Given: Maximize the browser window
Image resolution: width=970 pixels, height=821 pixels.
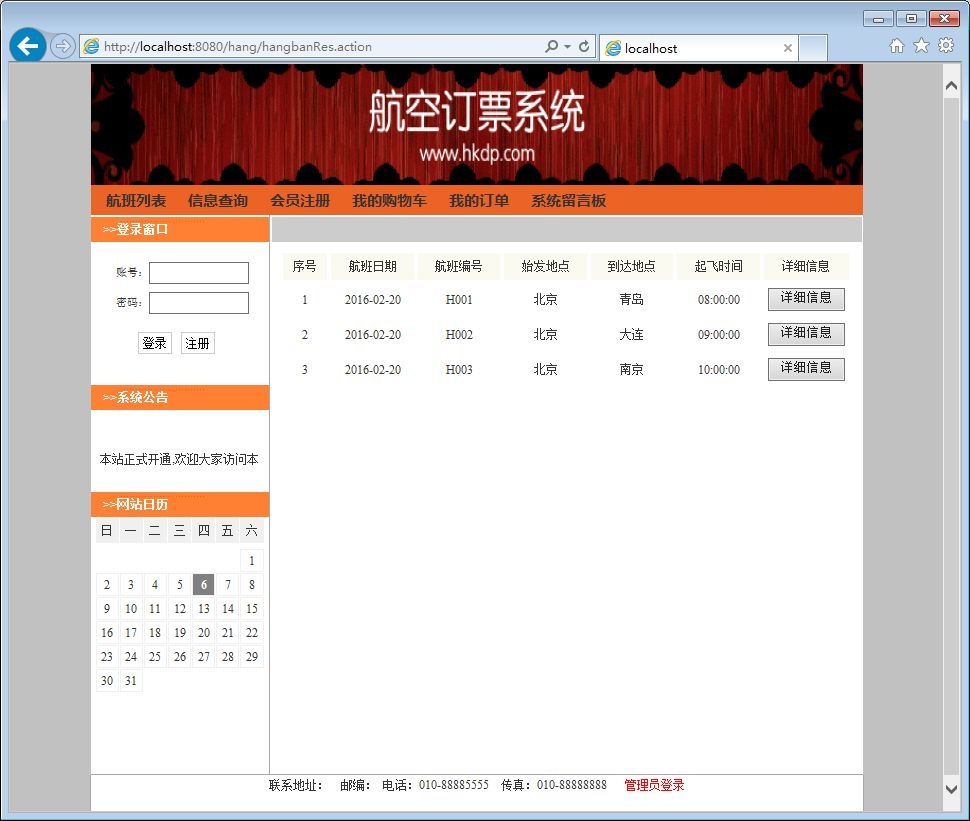Looking at the screenshot, I should [911, 19].
